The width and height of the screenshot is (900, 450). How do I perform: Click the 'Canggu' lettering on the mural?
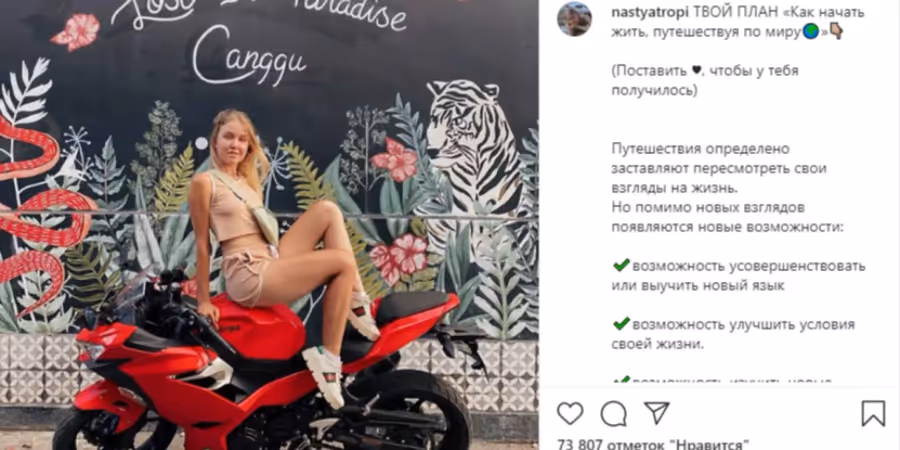[x=249, y=57]
